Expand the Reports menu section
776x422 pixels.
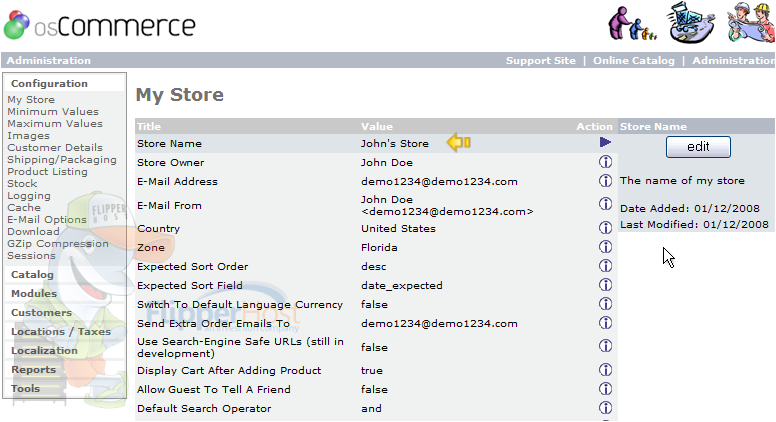(33, 370)
